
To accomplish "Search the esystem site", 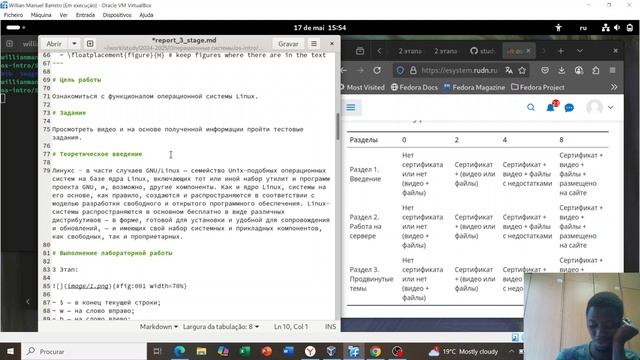I will coord(531,108).
